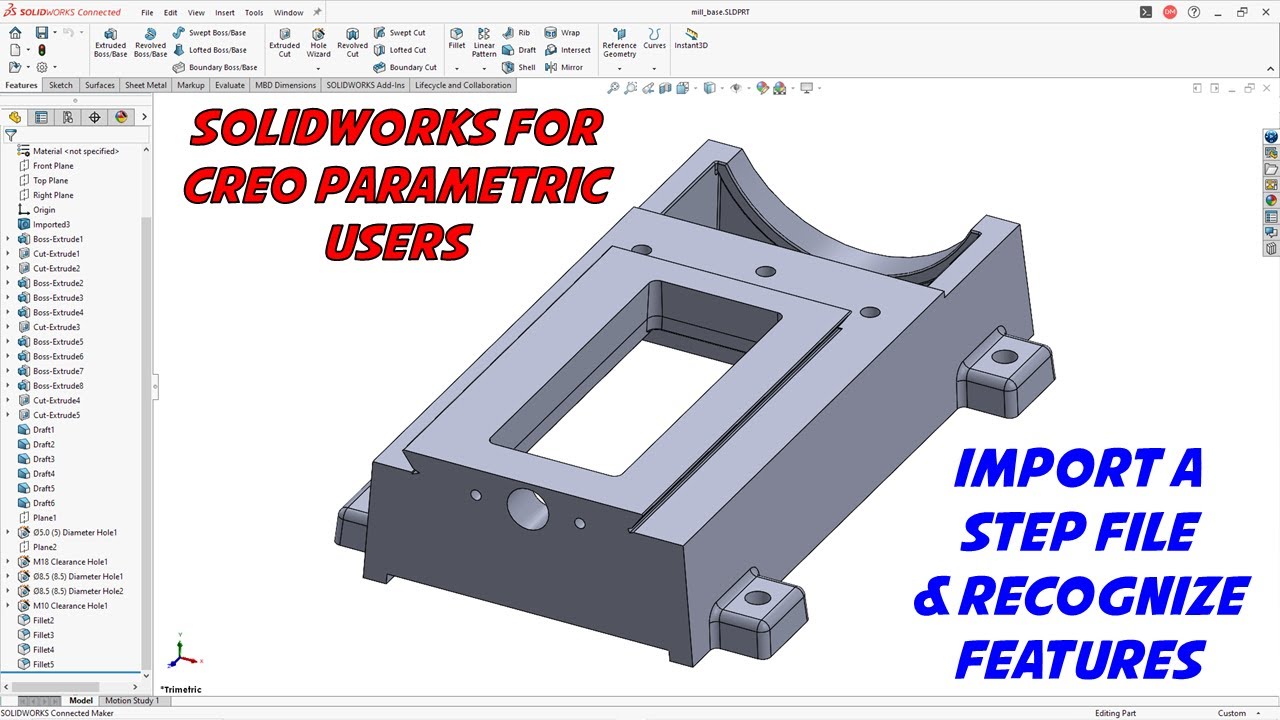Open the Hole Wizard
Image resolution: width=1280 pixels, height=720 pixels.
[318, 42]
